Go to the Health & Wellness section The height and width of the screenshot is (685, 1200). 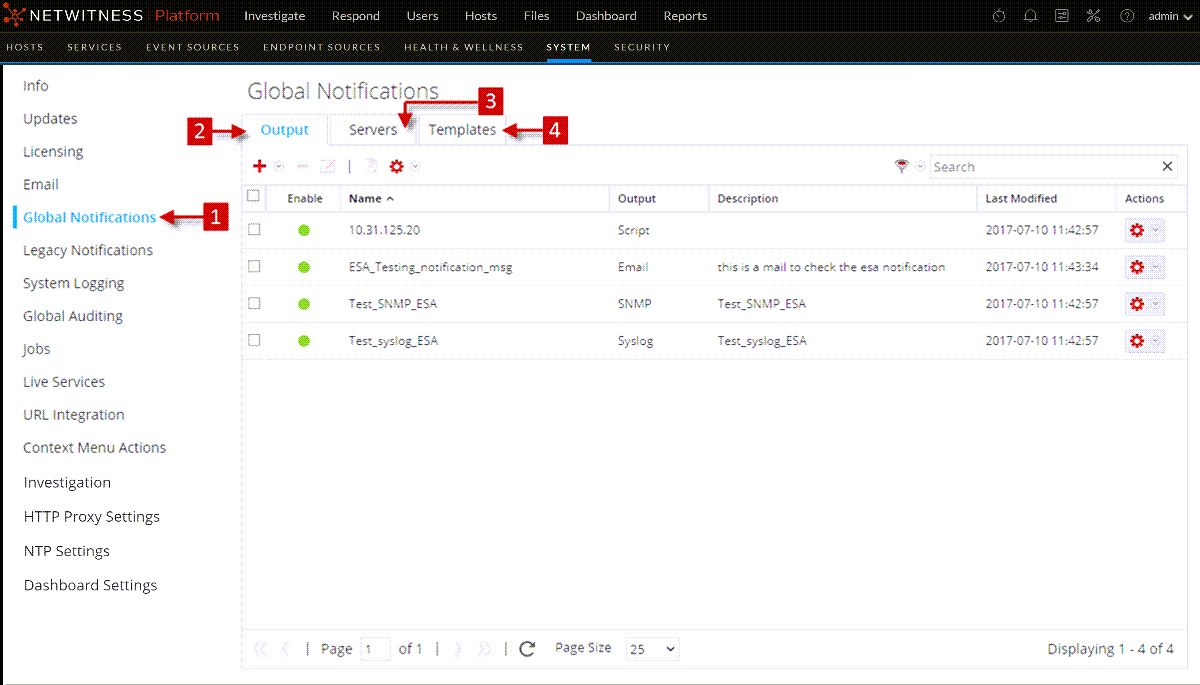[x=463, y=47]
